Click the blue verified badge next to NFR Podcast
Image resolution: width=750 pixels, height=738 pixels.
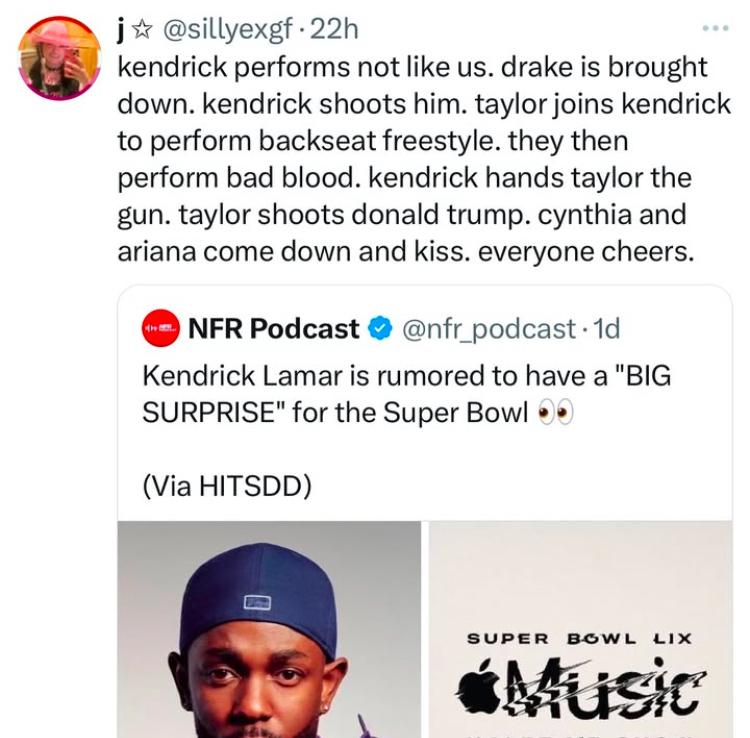click(x=380, y=329)
